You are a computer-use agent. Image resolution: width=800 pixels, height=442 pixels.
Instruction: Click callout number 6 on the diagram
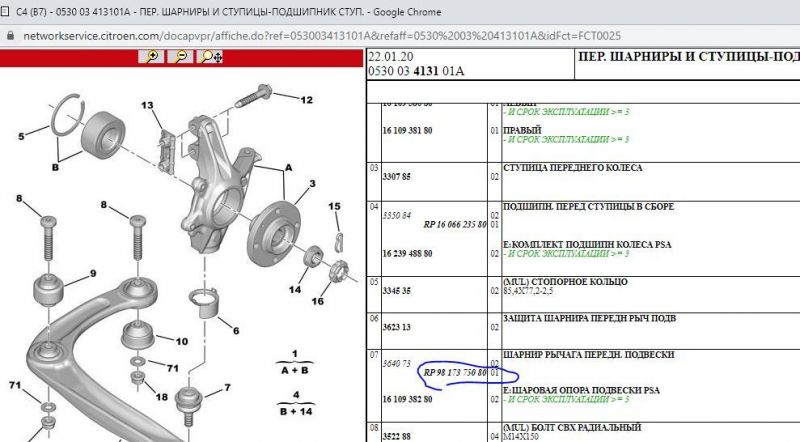point(235,330)
